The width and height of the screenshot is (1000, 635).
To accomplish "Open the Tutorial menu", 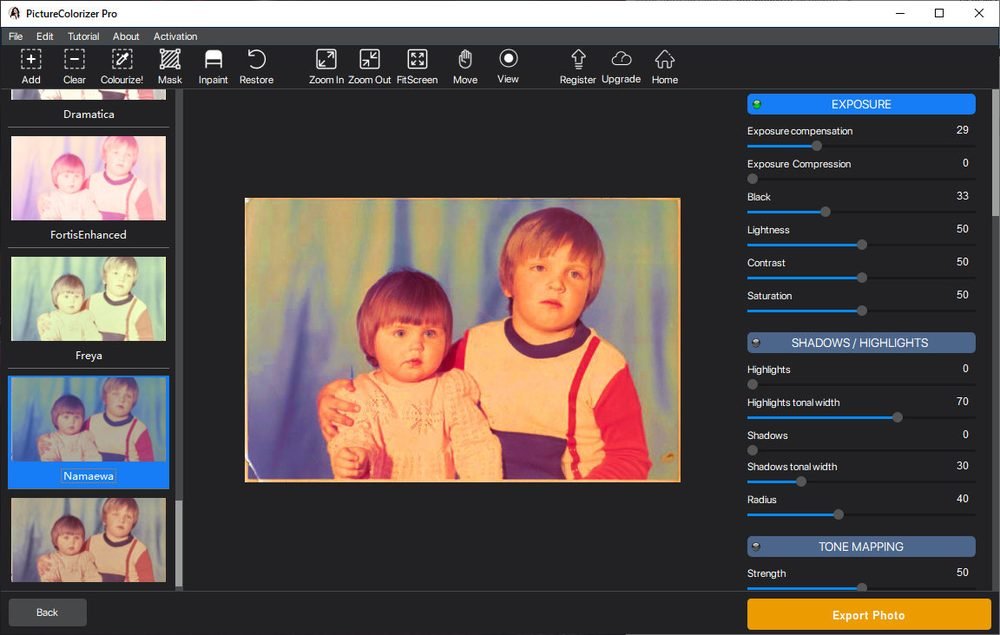I will [83, 37].
